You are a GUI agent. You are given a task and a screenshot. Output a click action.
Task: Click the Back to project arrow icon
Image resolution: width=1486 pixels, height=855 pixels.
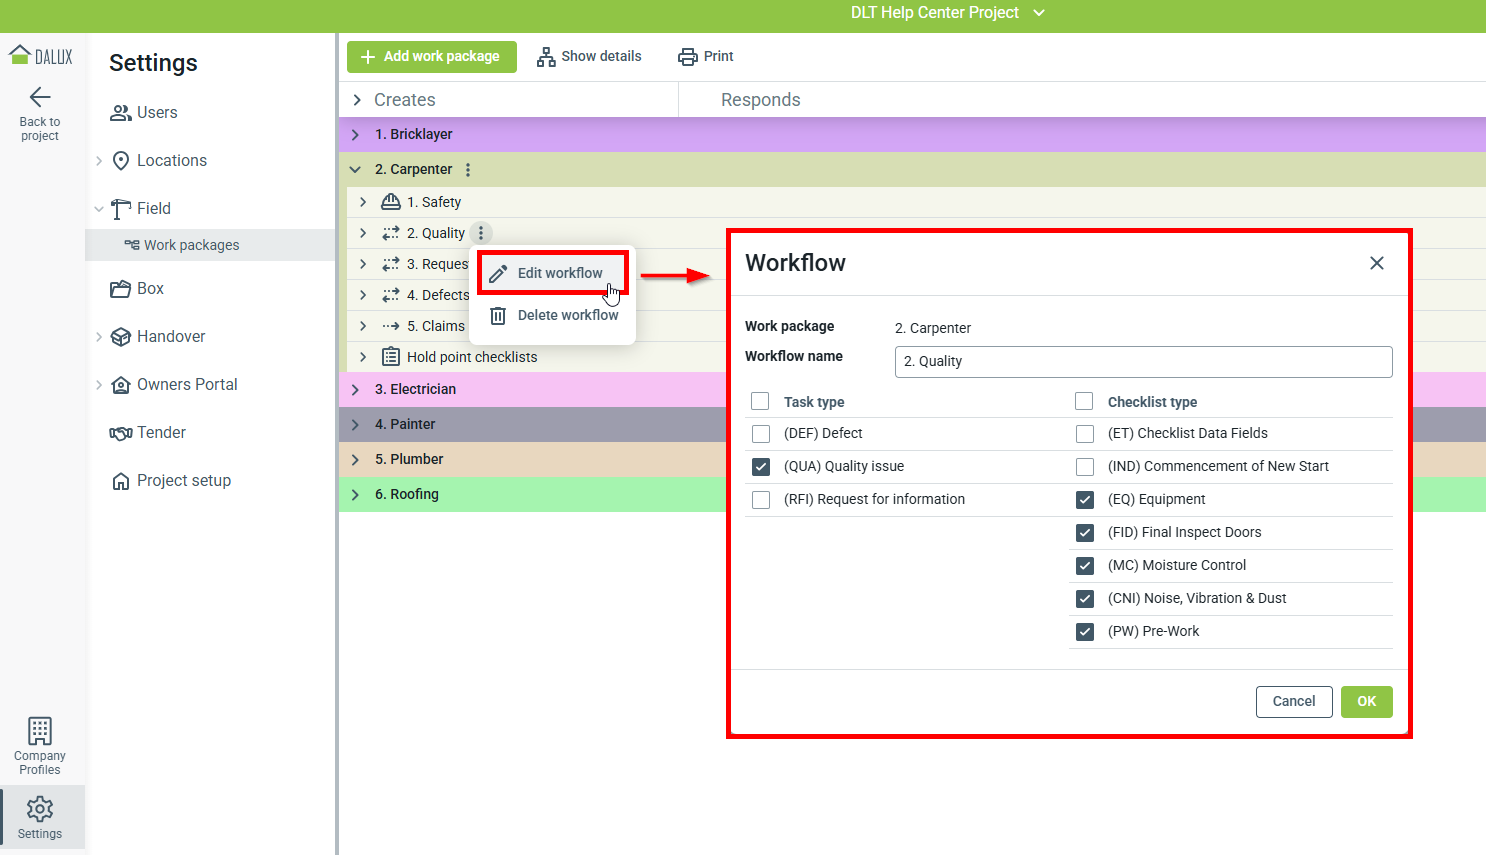point(40,97)
